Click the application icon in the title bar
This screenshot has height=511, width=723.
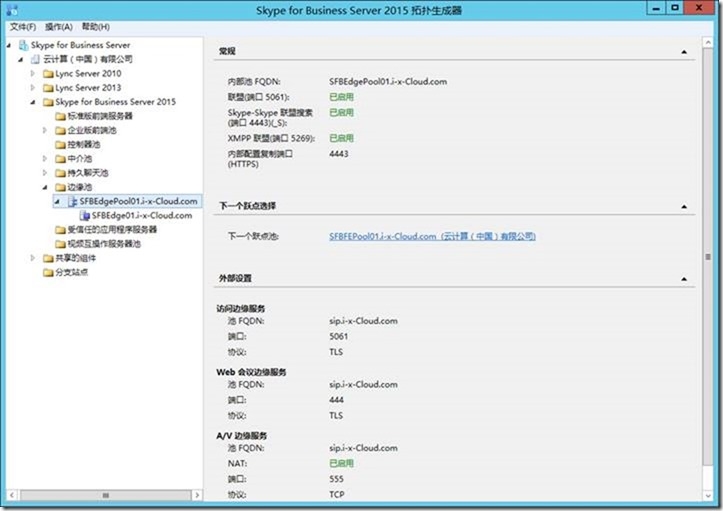coord(12,10)
